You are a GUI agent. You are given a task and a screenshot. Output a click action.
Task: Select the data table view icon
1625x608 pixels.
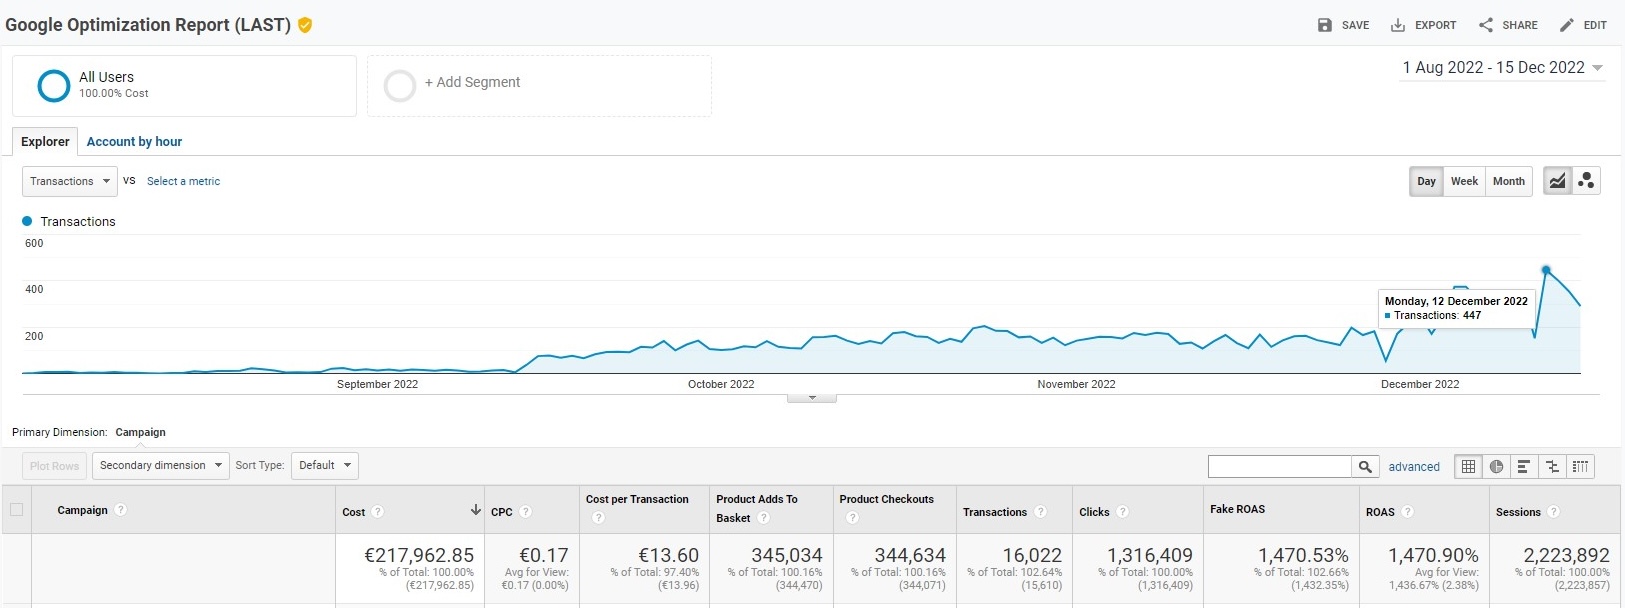point(1468,466)
